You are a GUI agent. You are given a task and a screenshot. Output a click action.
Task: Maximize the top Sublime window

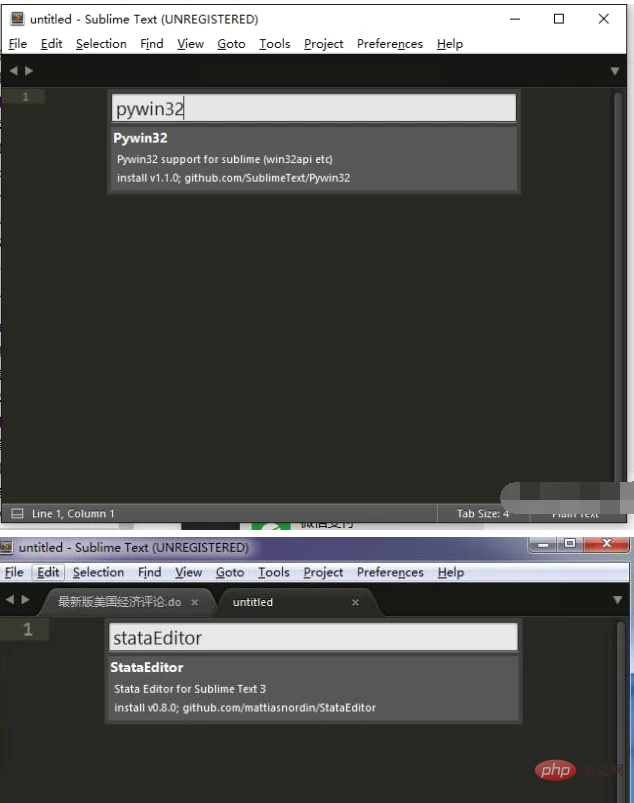click(559, 19)
